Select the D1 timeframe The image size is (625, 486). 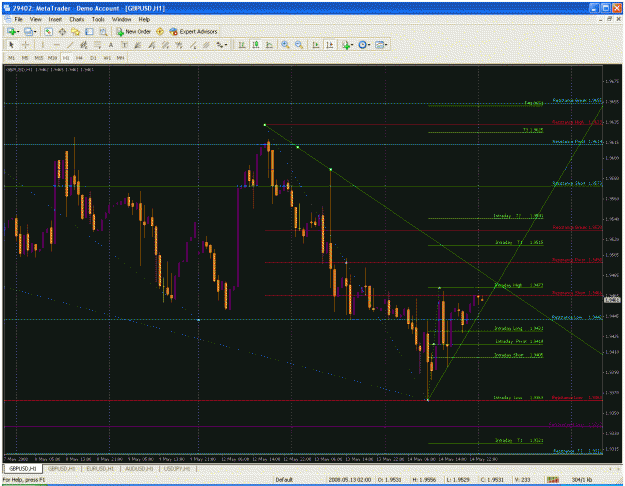tap(93, 58)
